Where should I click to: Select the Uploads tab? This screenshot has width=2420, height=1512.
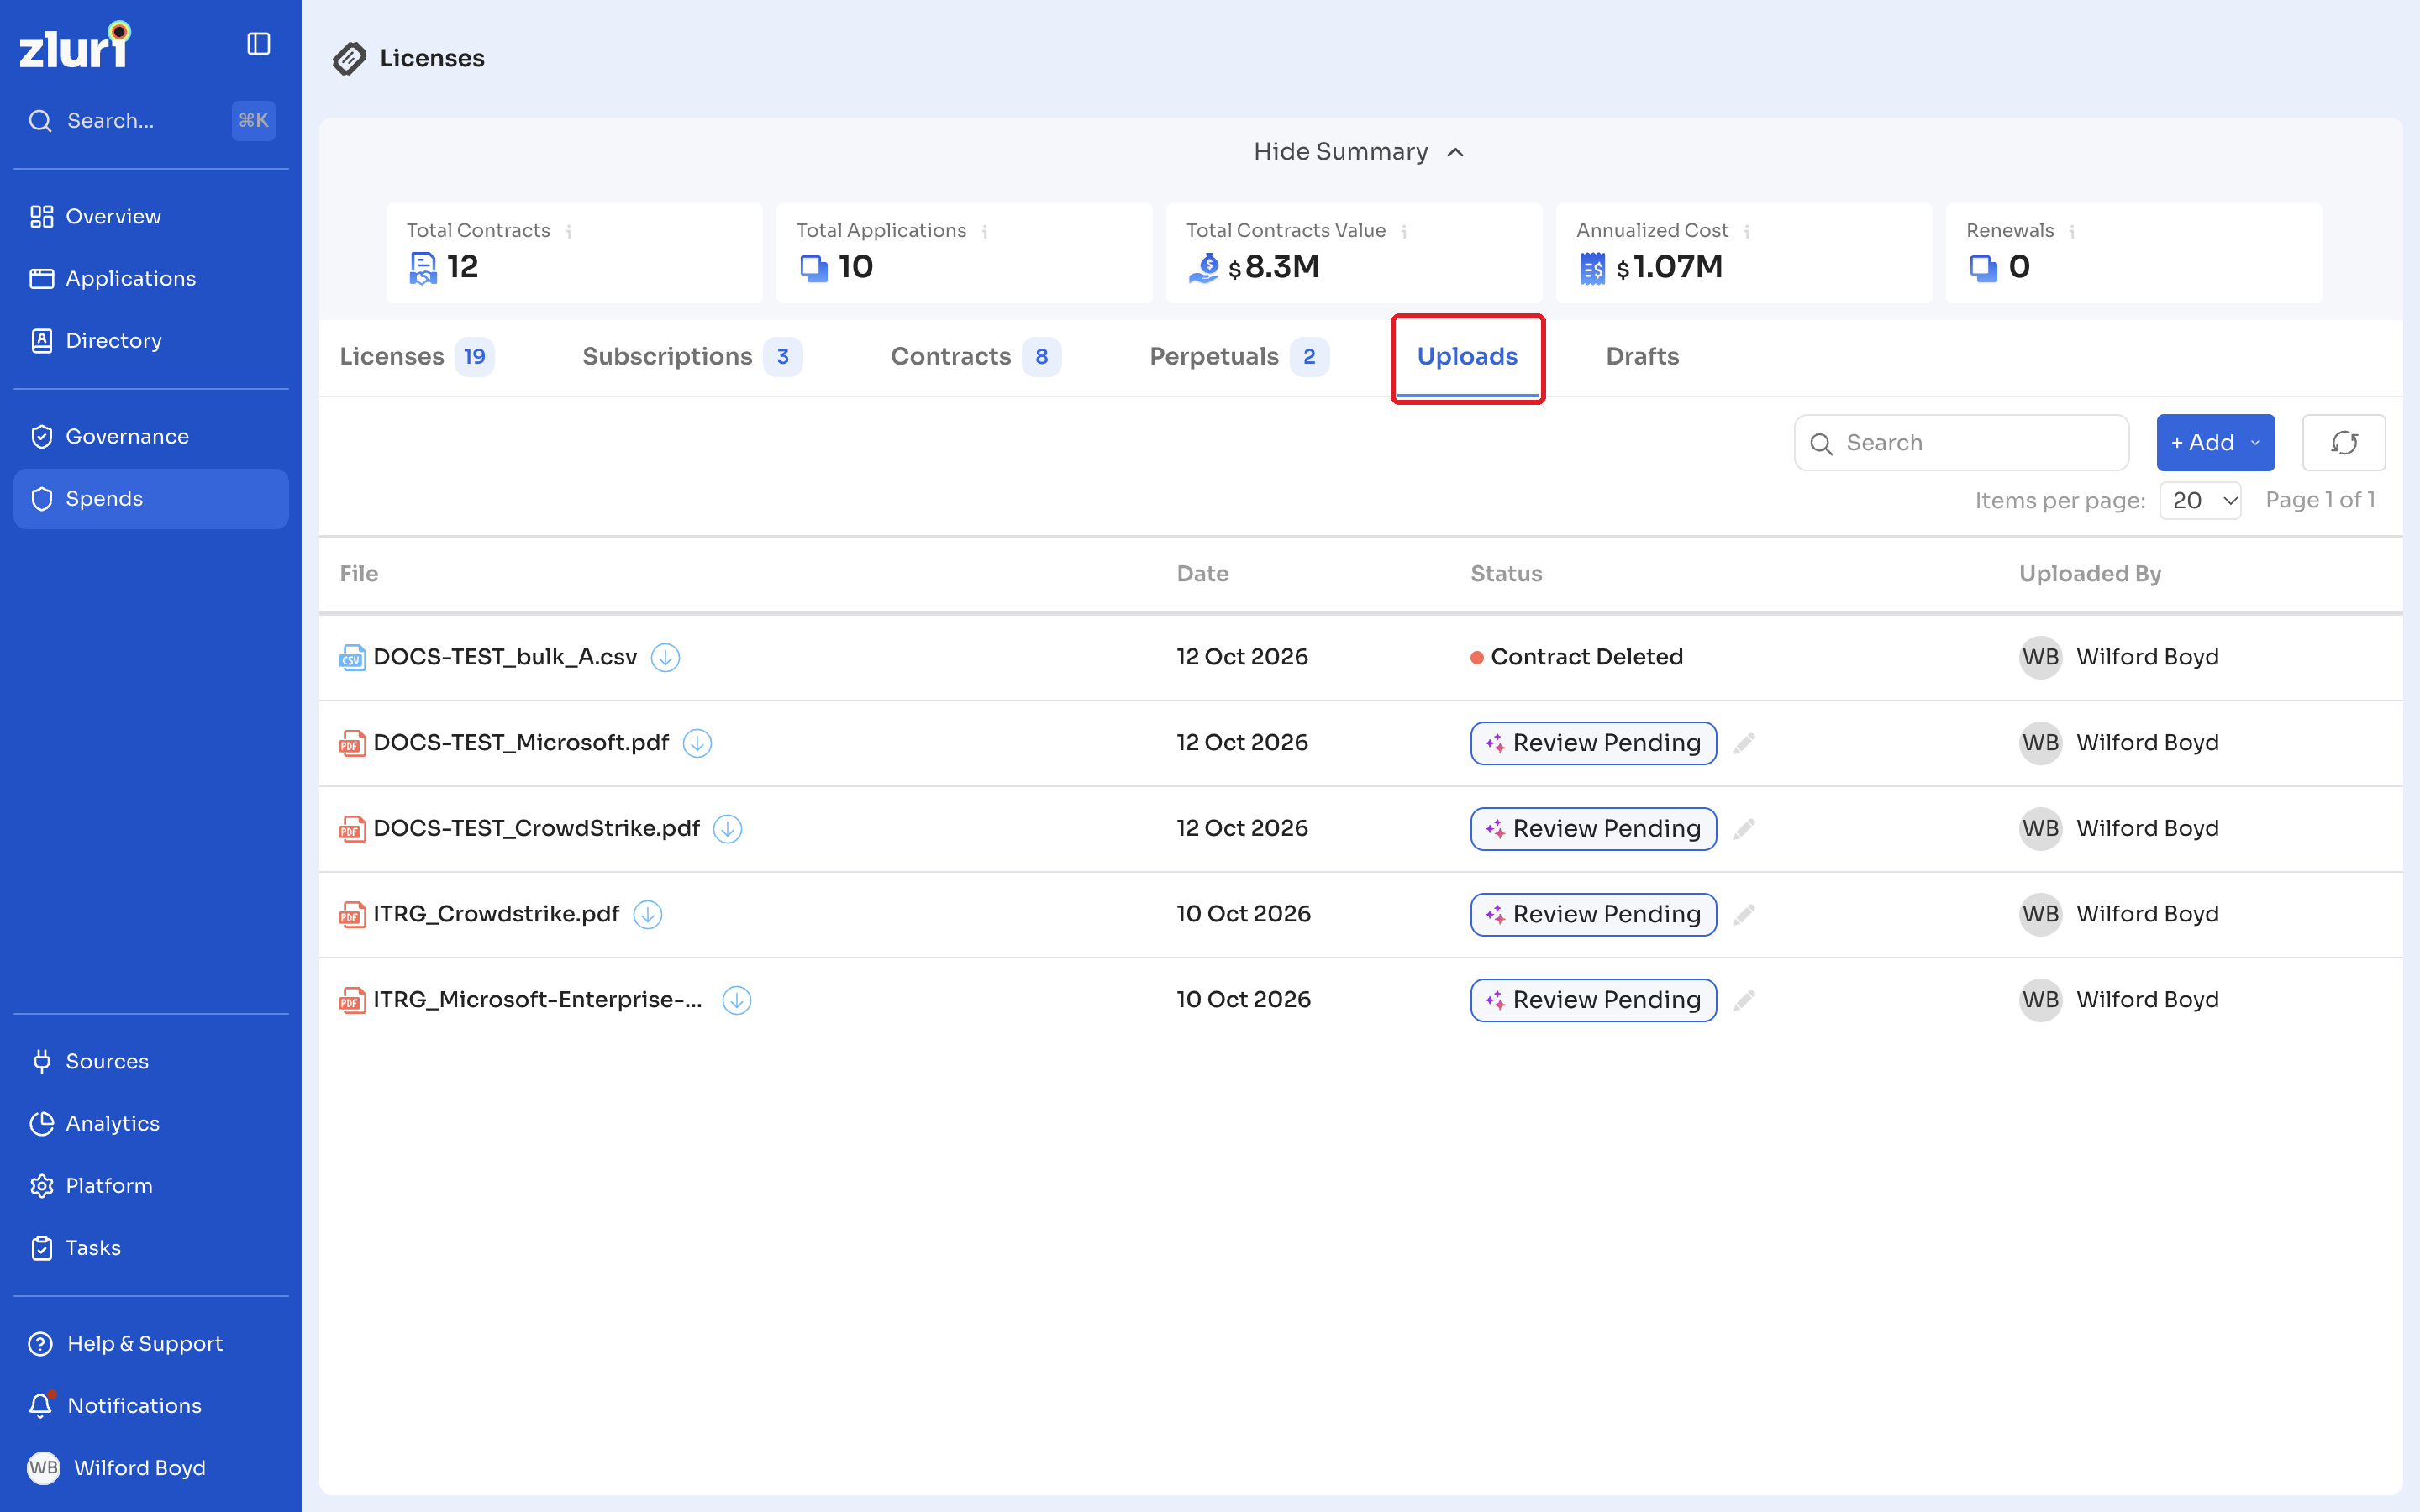[x=1467, y=357]
